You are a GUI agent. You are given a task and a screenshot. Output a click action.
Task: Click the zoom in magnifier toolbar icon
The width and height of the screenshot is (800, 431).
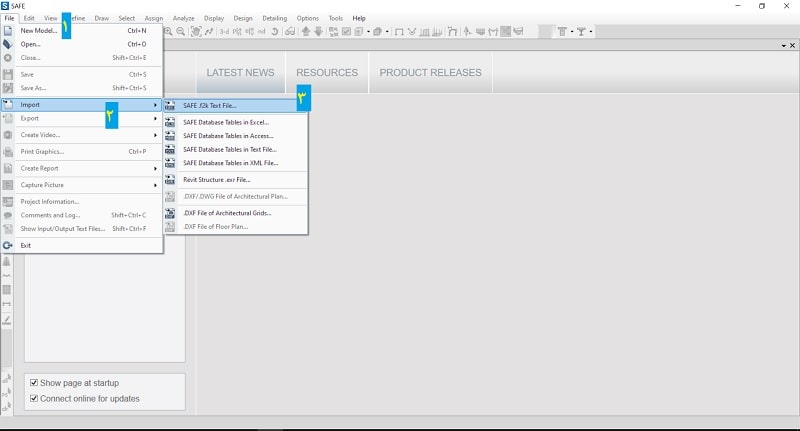(x=168, y=31)
